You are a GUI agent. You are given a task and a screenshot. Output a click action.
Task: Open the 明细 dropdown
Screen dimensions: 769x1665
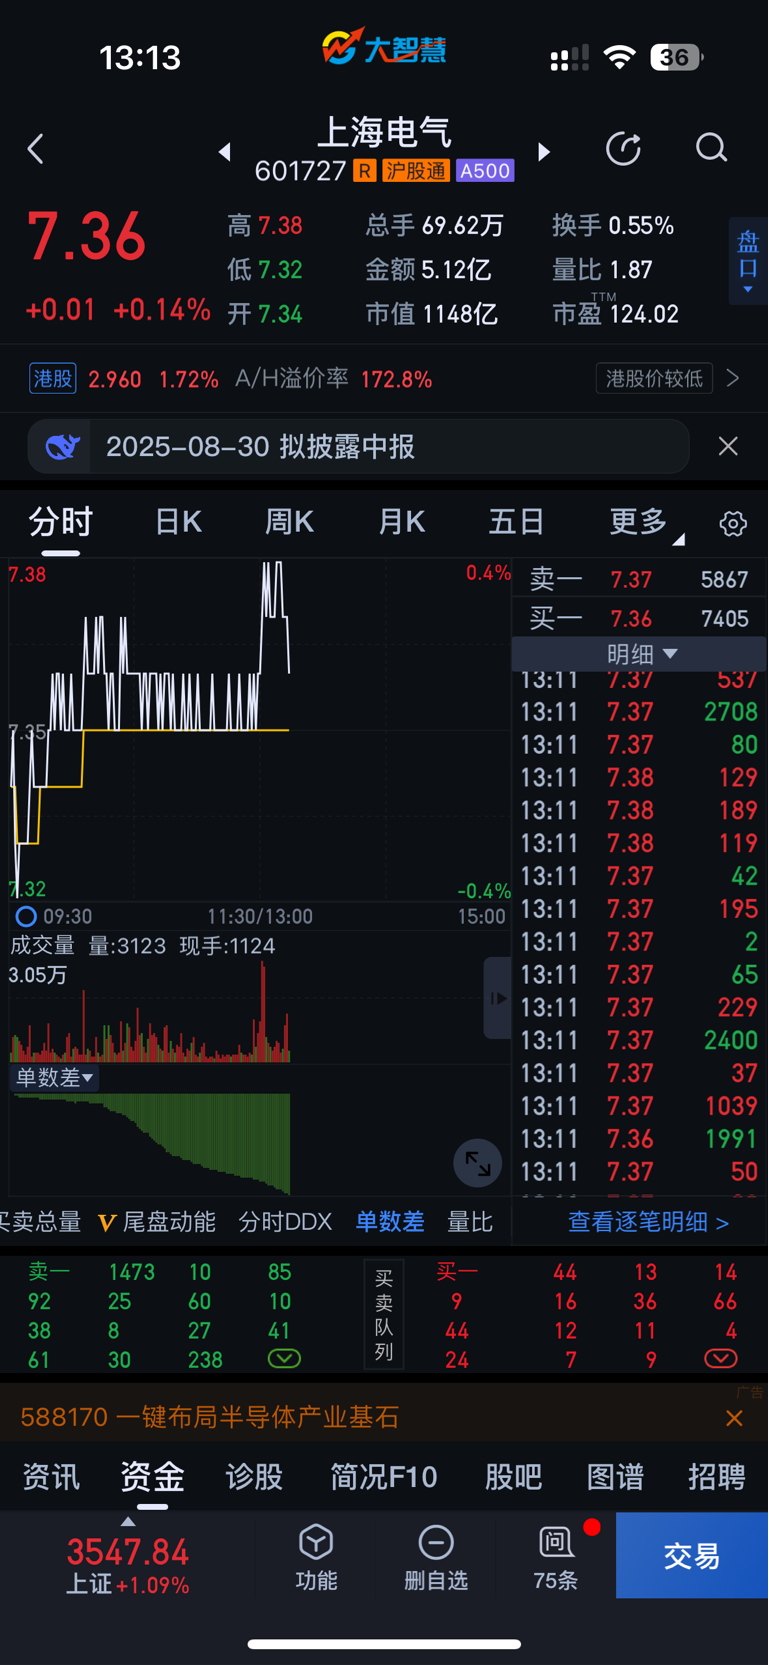coord(641,654)
